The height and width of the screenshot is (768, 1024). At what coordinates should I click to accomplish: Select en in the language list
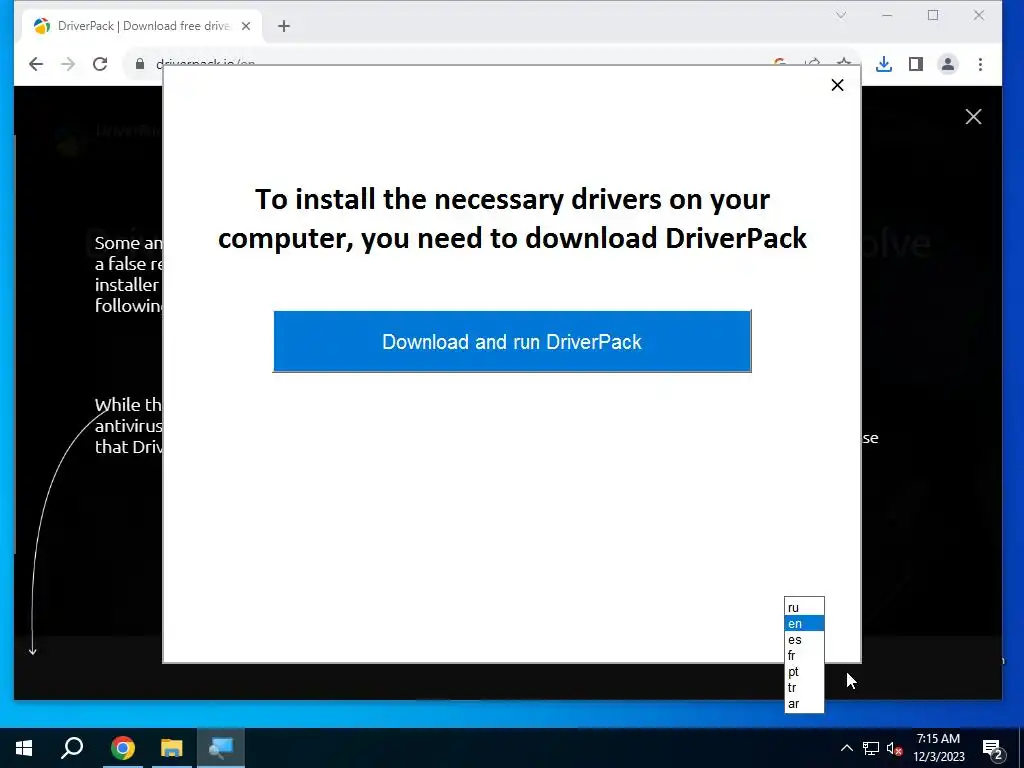point(804,624)
